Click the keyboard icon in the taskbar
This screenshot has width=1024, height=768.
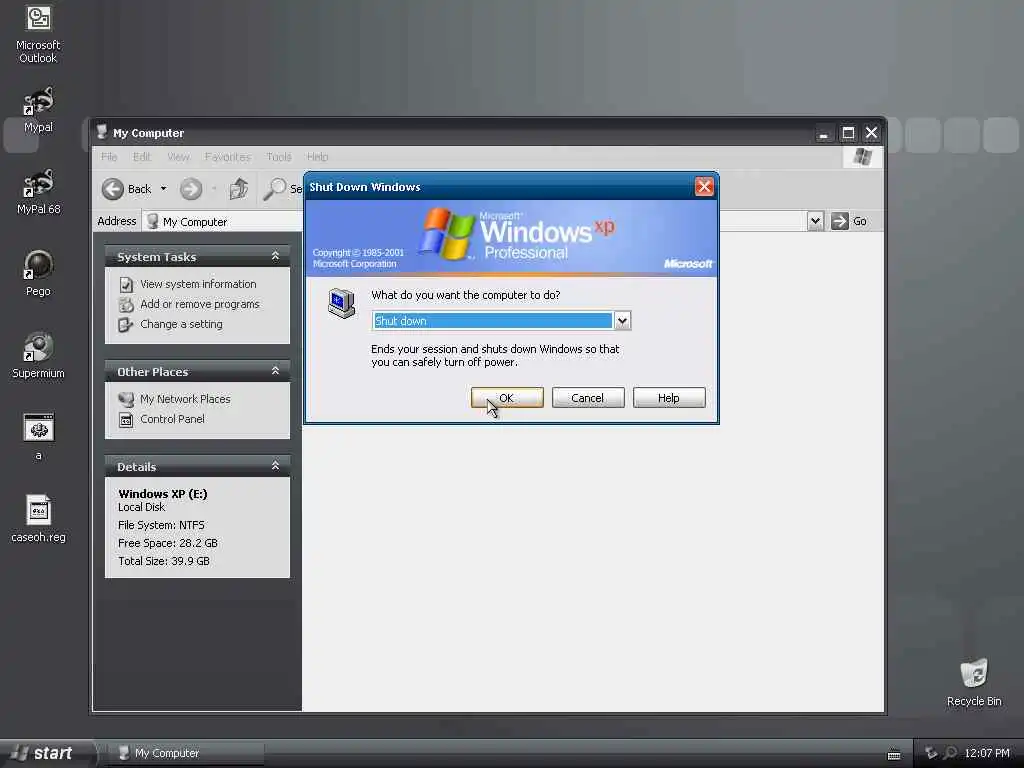[x=894, y=754]
